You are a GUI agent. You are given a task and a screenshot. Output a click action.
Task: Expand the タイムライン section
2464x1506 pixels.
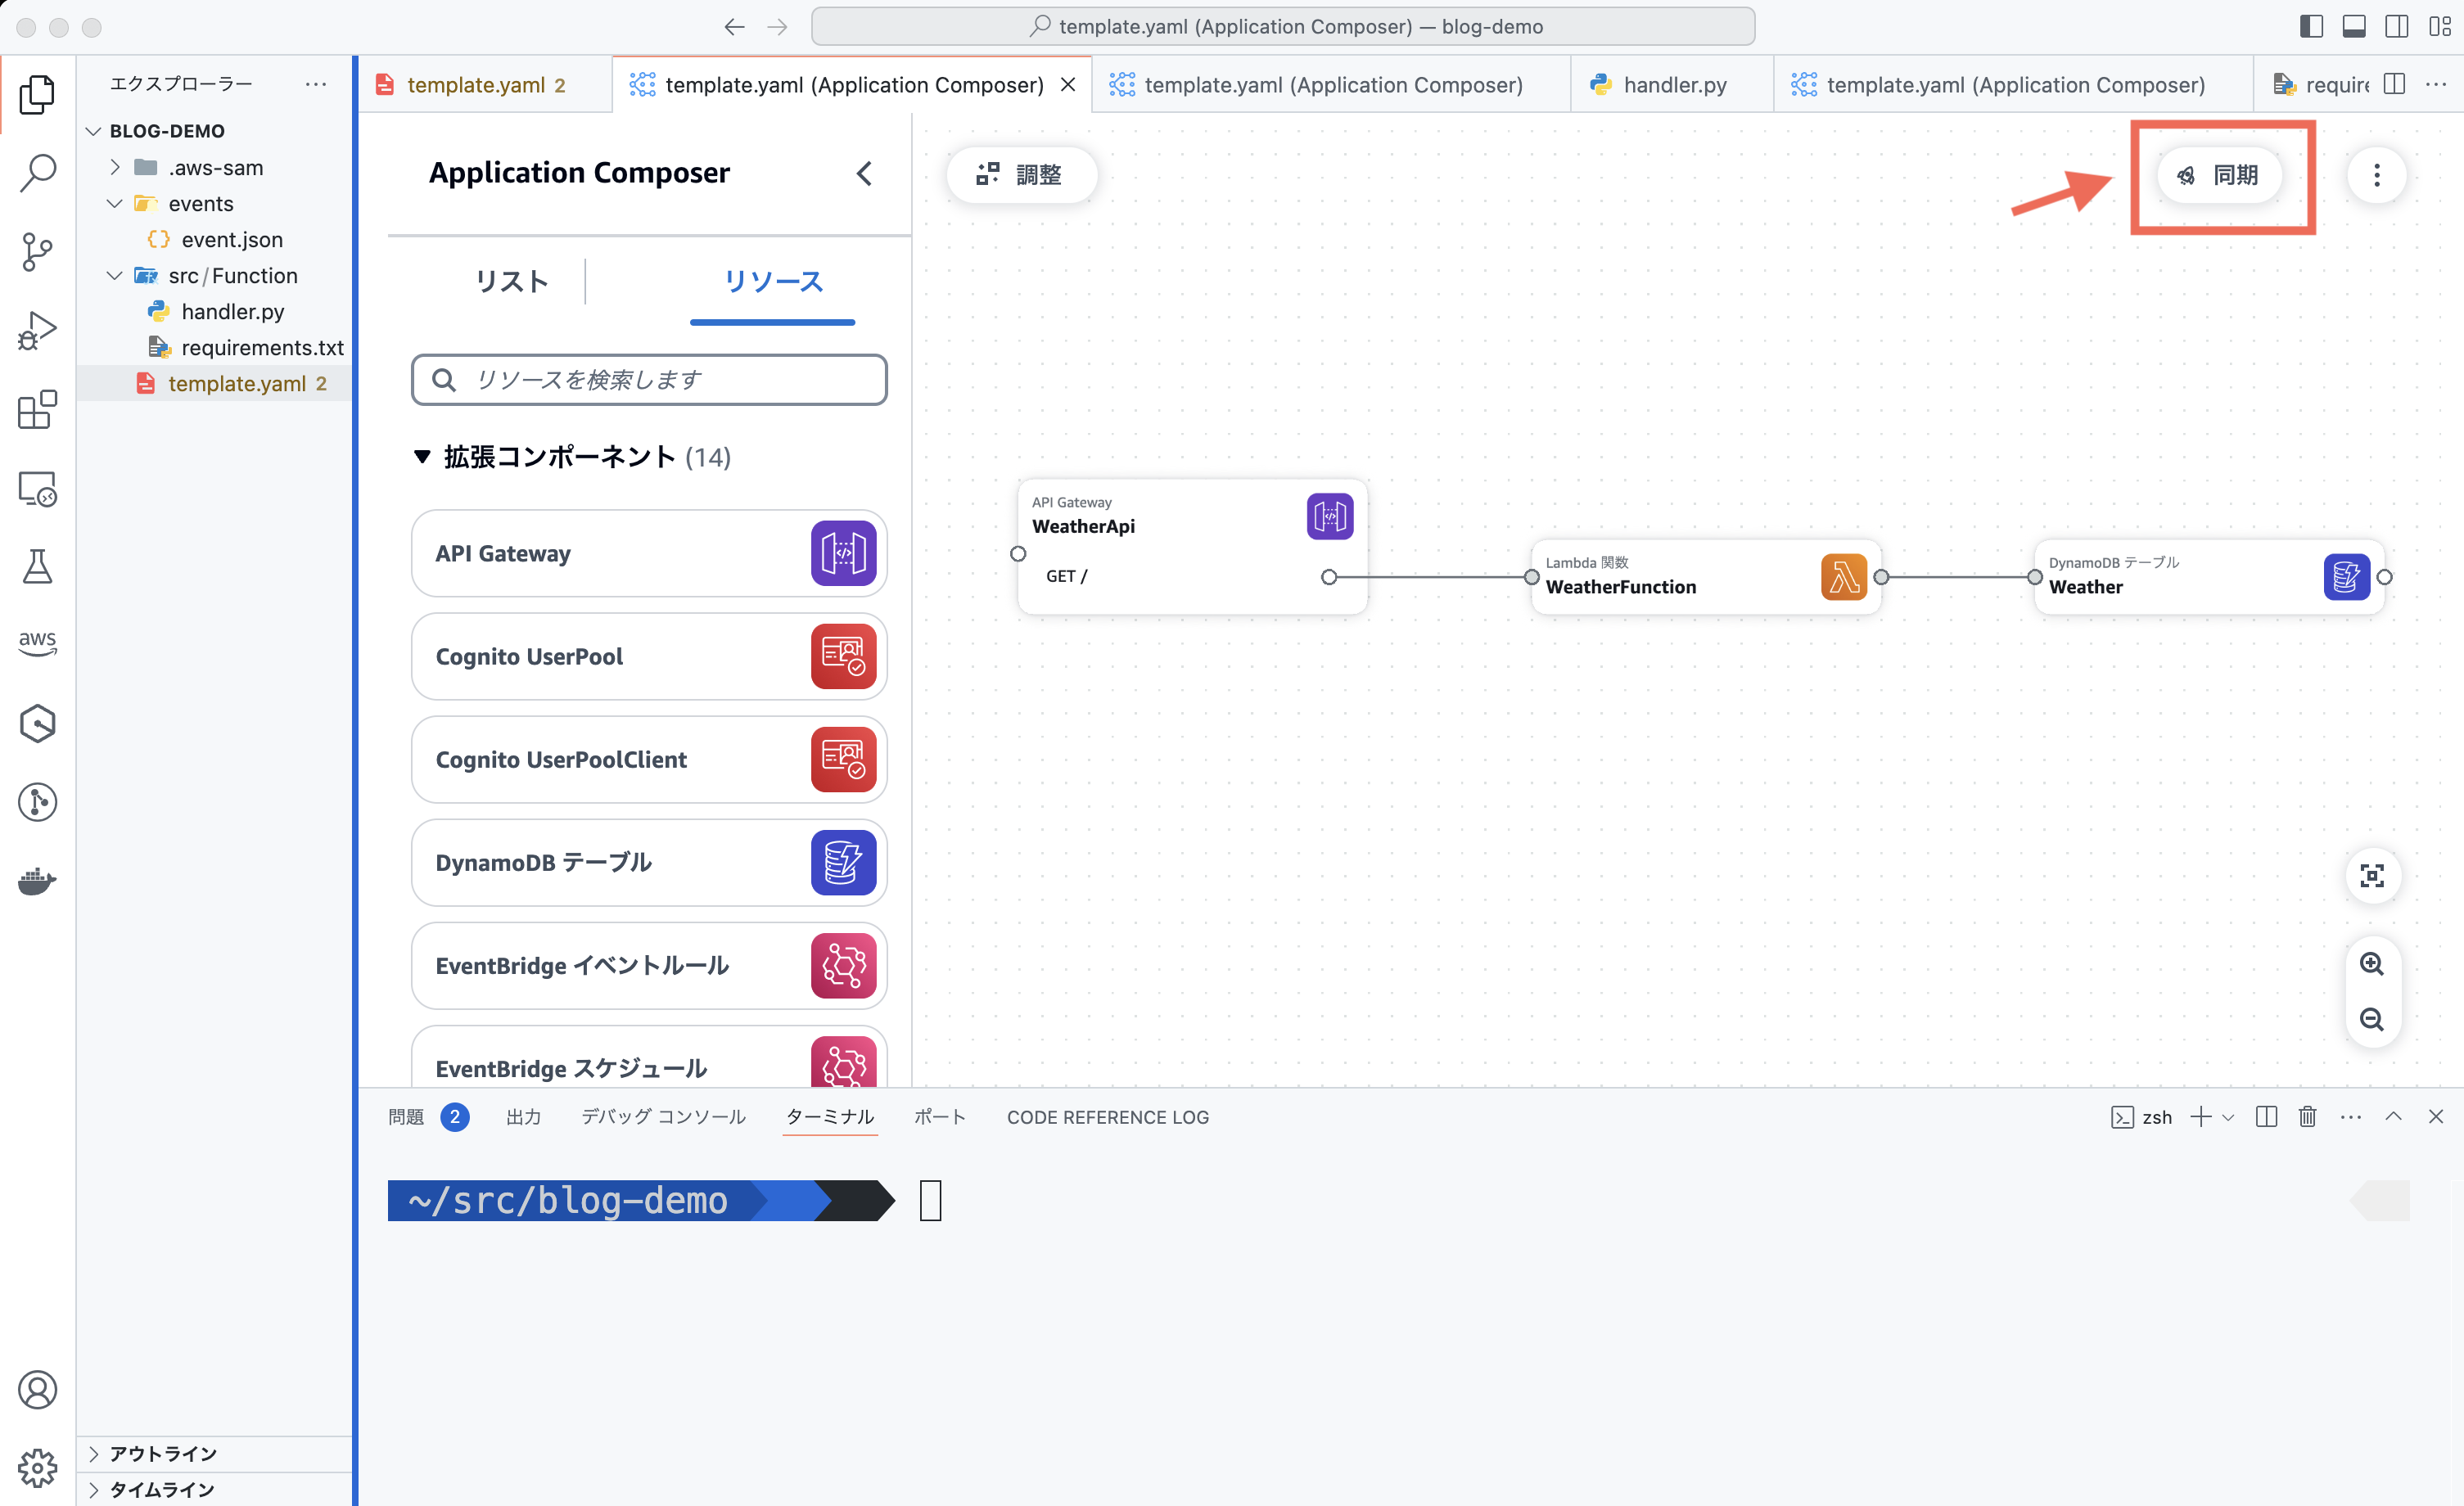point(94,1489)
